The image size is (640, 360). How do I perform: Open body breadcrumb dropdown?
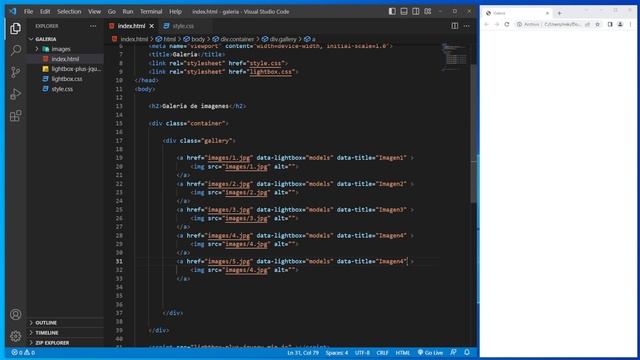(x=194, y=39)
